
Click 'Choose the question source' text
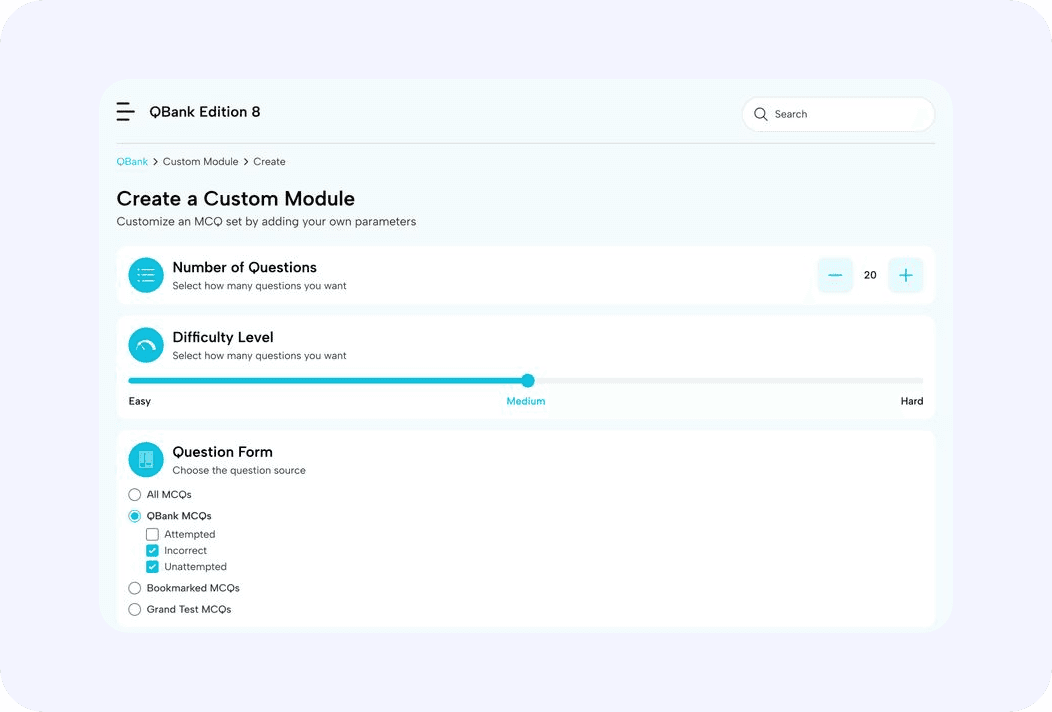239,470
